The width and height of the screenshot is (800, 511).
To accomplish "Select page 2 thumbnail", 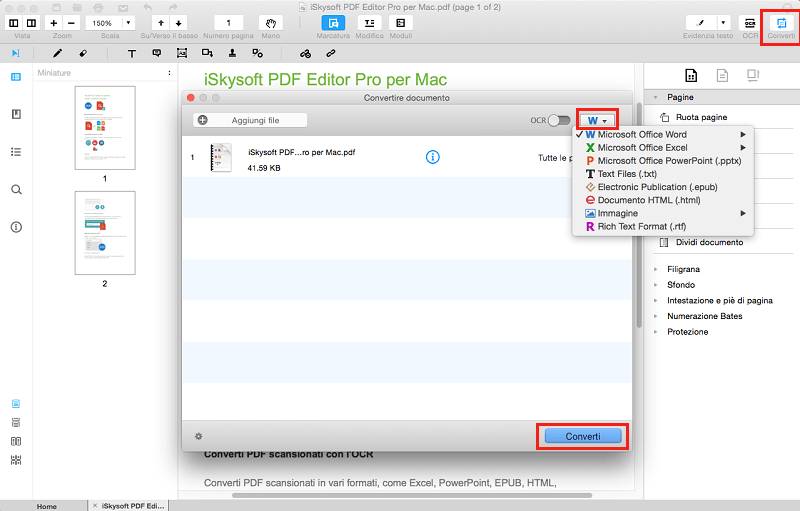I will (x=105, y=233).
